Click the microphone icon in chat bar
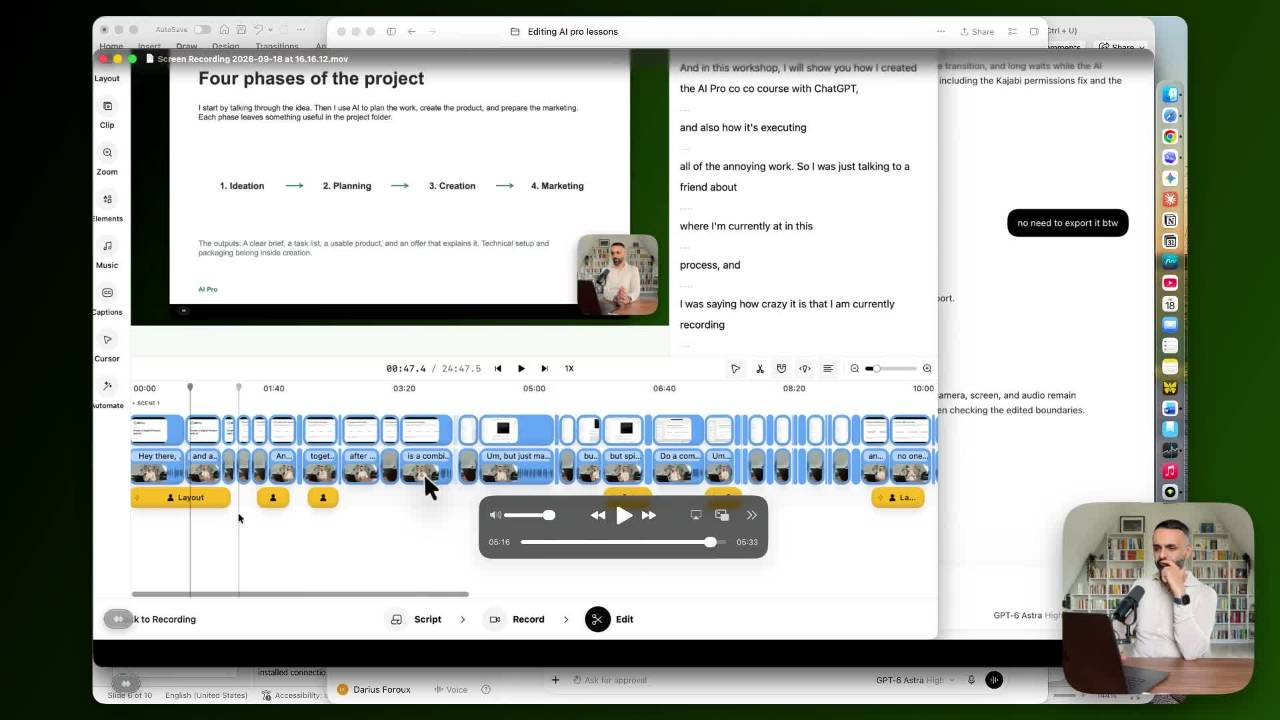The width and height of the screenshot is (1280, 720). click(x=971, y=680)
